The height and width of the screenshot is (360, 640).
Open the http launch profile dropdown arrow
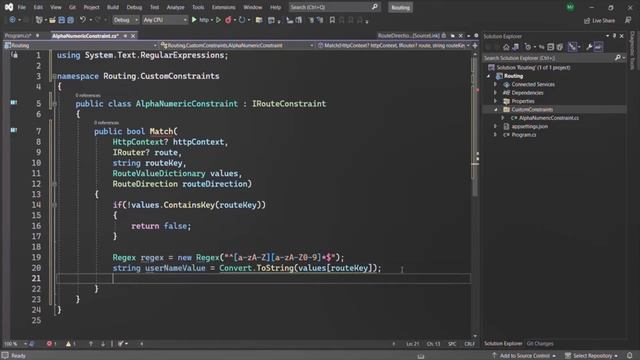[x=212, y=20]
